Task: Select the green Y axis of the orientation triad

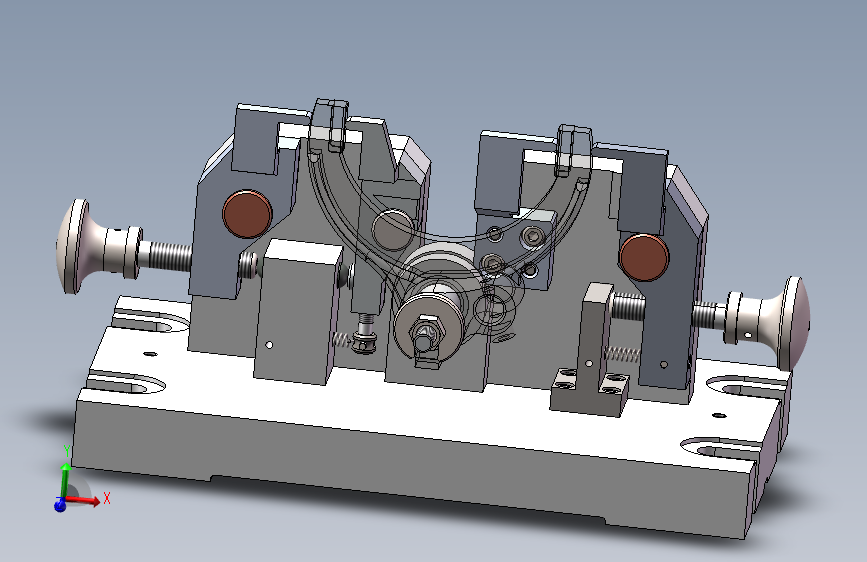Action: coord(65,480)
